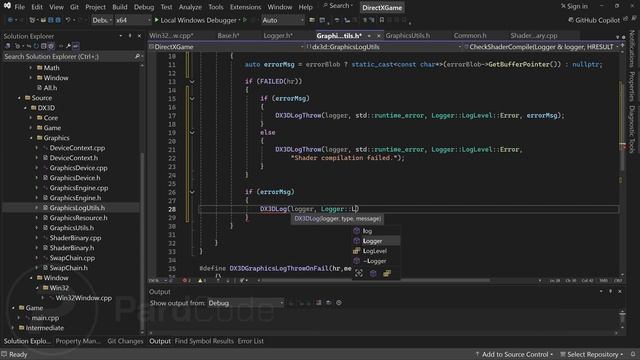Open the Analyze menu
This screenshot has height=360, width=640.
click(190, 7)
